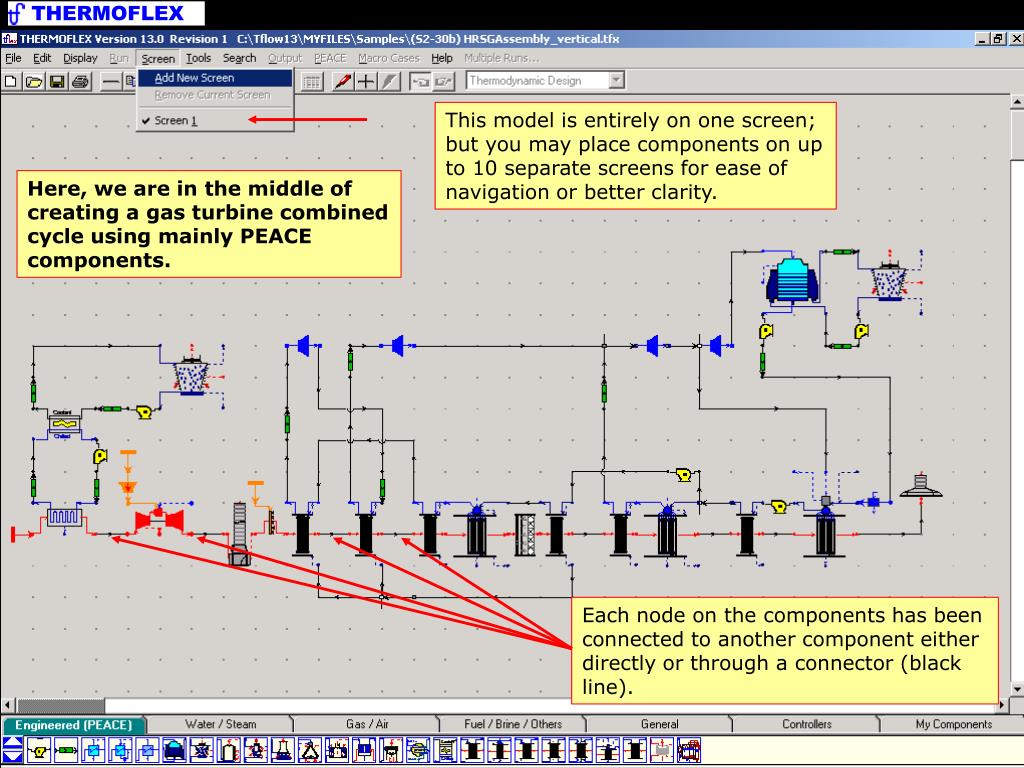Pick the yellow pump palette icon
Image resolution: width=1024 pixels, height=768 pixels.
point(39,750)
